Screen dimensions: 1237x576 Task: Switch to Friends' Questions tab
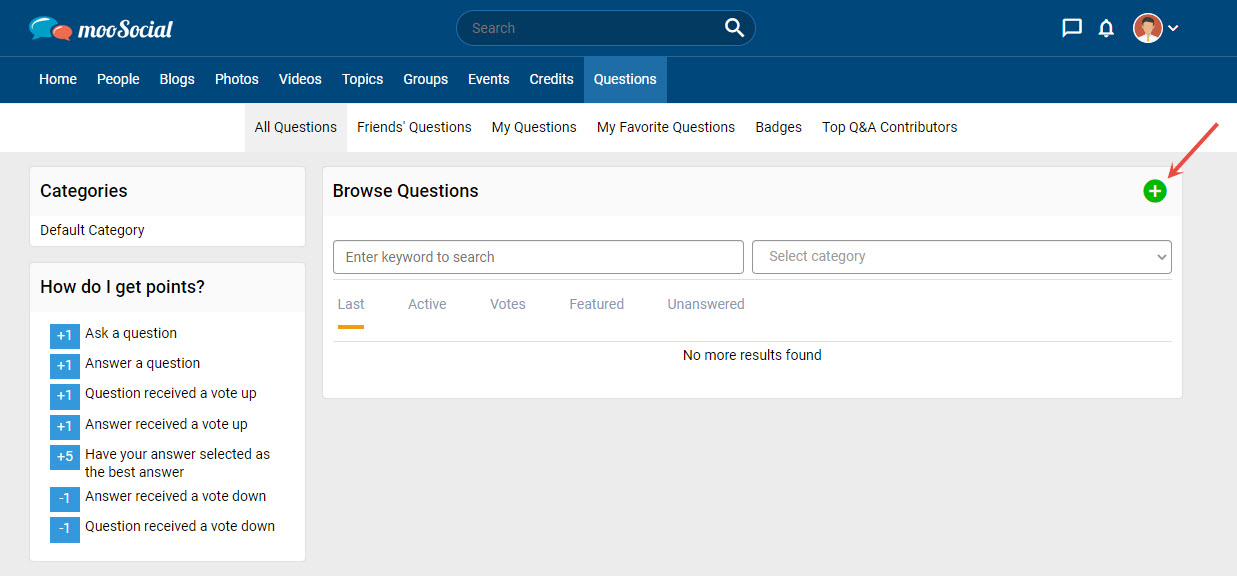click(x=414, y=127)
